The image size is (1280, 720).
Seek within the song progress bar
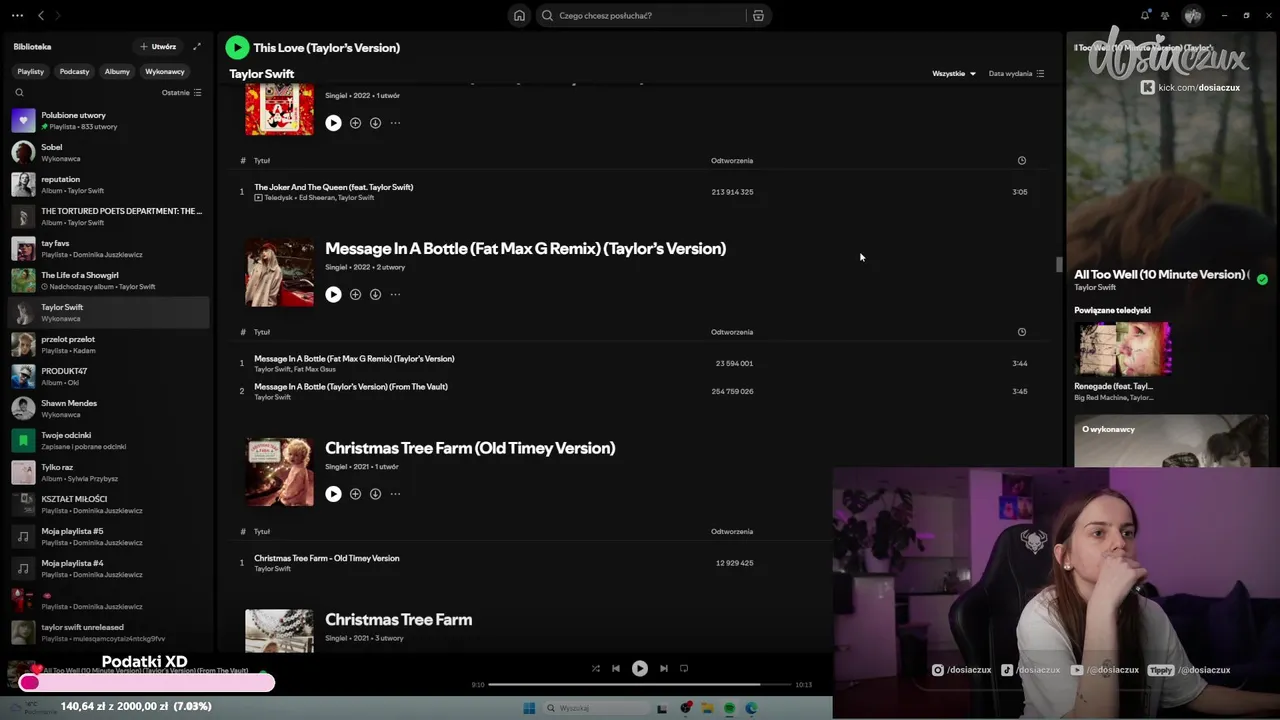click(x=639, y=685)
